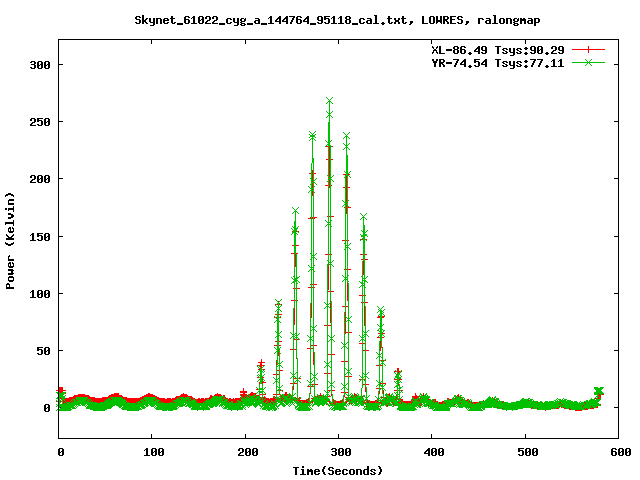Click the 150 tick label on y-axis

[x=40, y=236]
